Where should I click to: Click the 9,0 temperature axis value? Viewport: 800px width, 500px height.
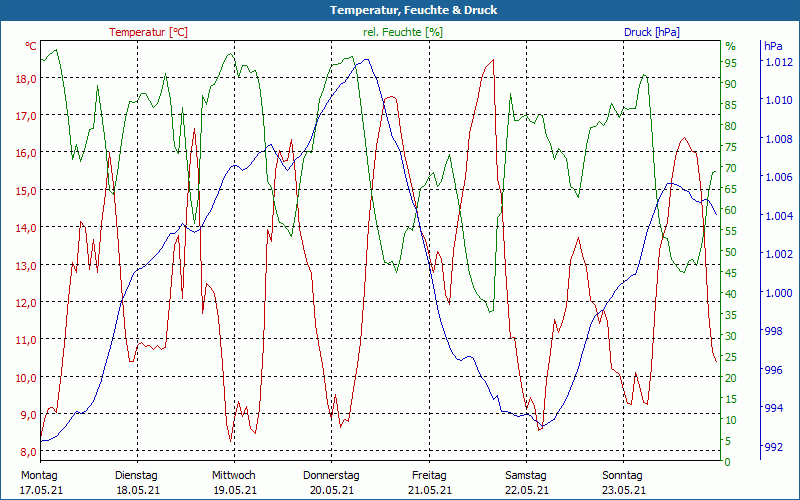(28, 415)
